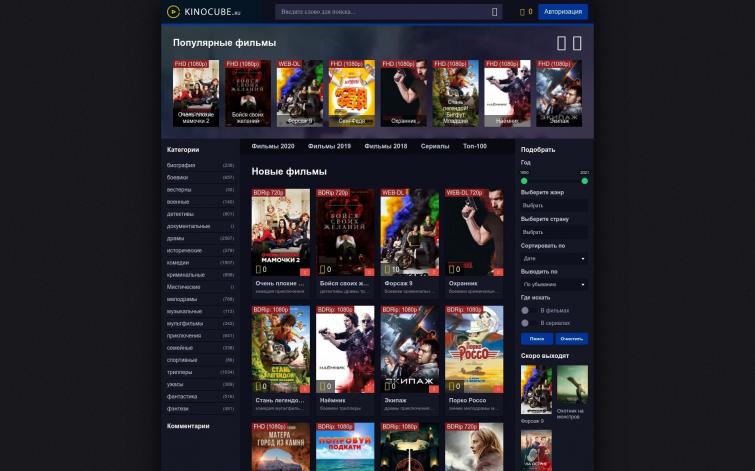Click the right green year slider handle

[585, 181]
